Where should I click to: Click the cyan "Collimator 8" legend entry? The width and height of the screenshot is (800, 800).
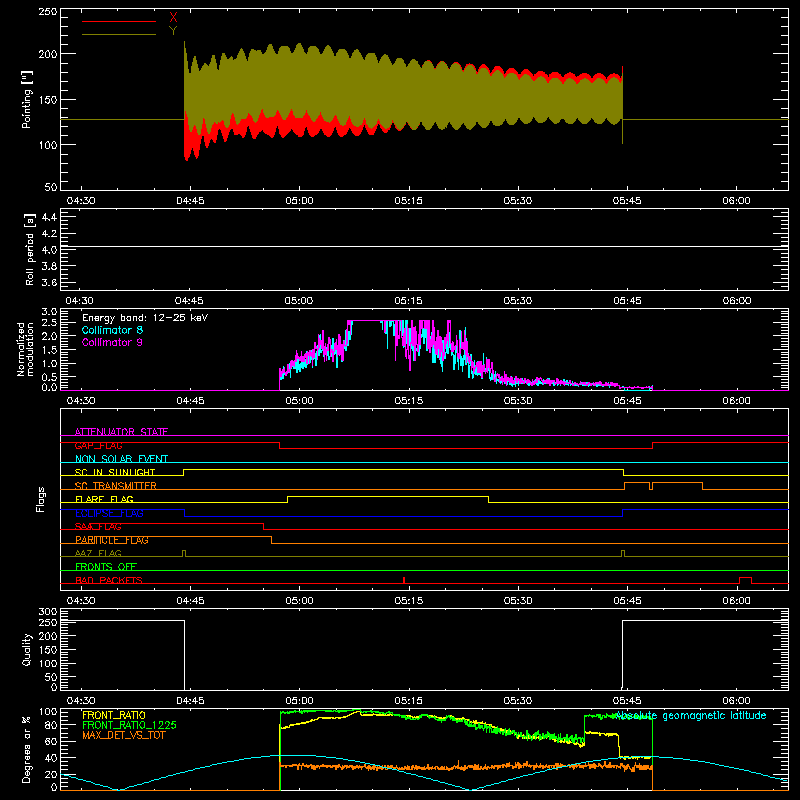(x=112, y=330)
